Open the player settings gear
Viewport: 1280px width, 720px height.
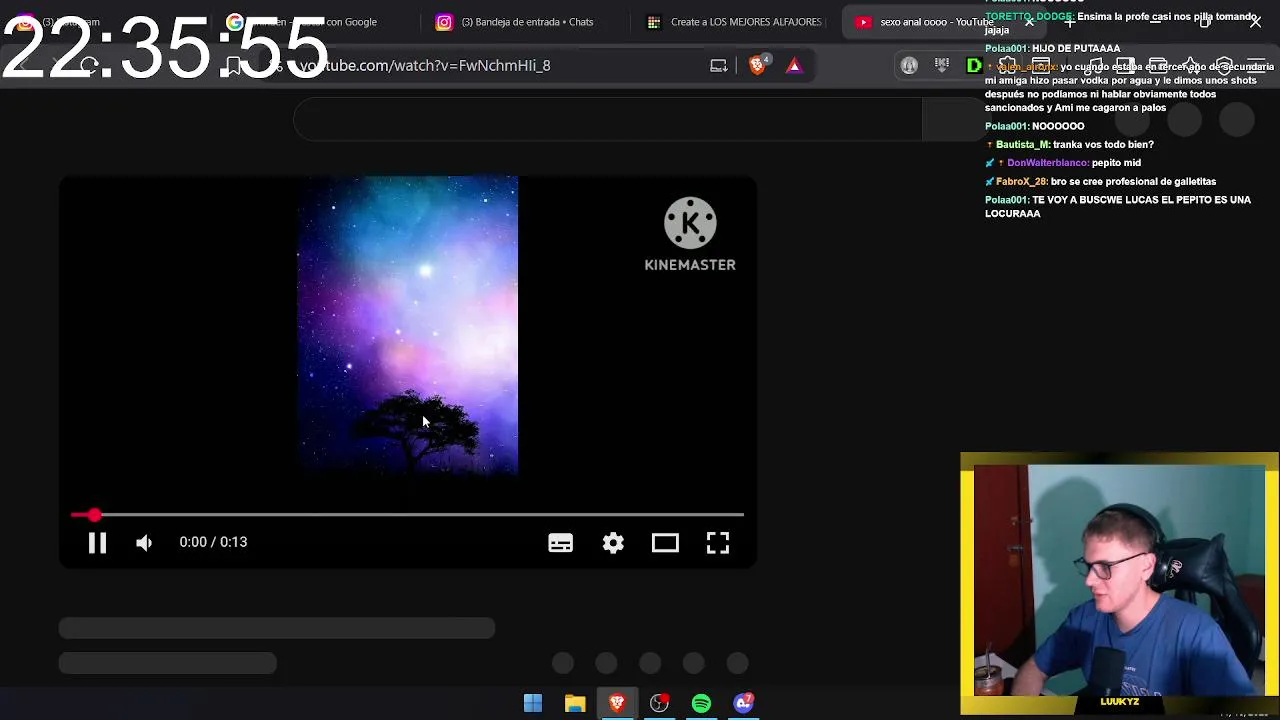(613, 542)
